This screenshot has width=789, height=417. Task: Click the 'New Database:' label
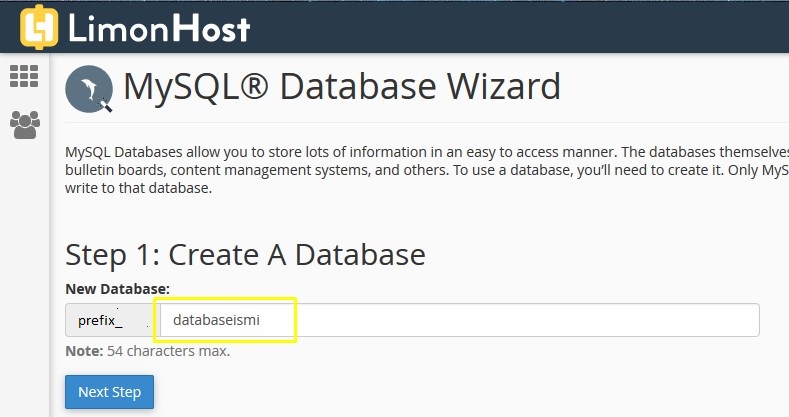[118, 289]
